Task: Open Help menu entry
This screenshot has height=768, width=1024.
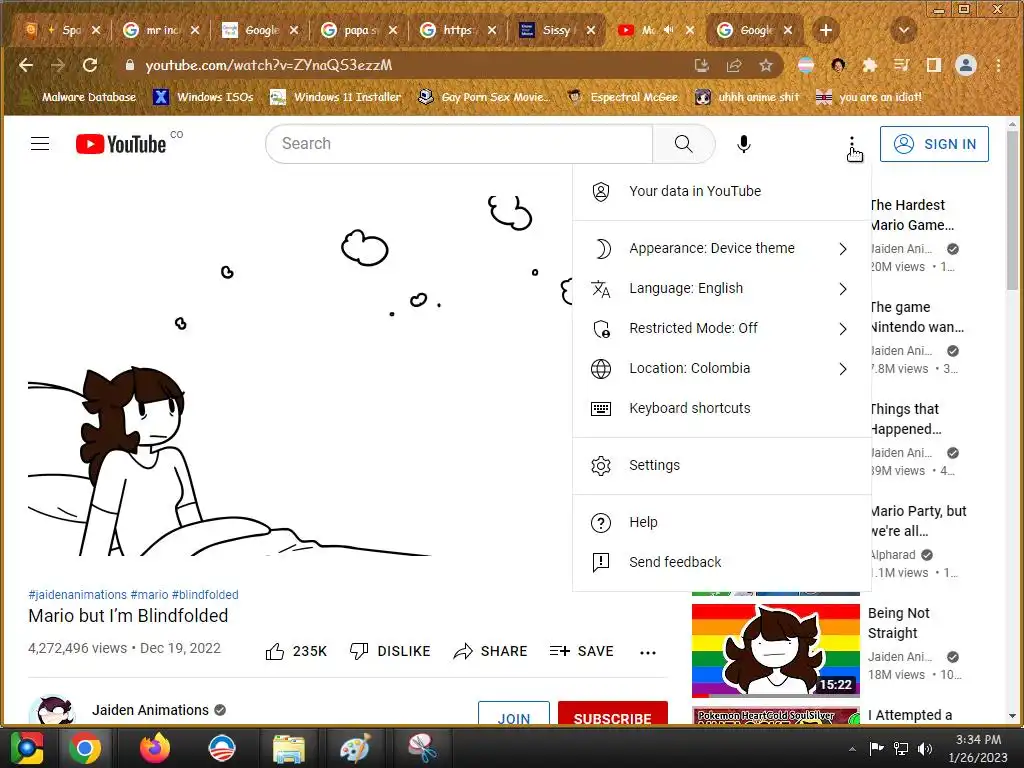Action: coord(722,522)
